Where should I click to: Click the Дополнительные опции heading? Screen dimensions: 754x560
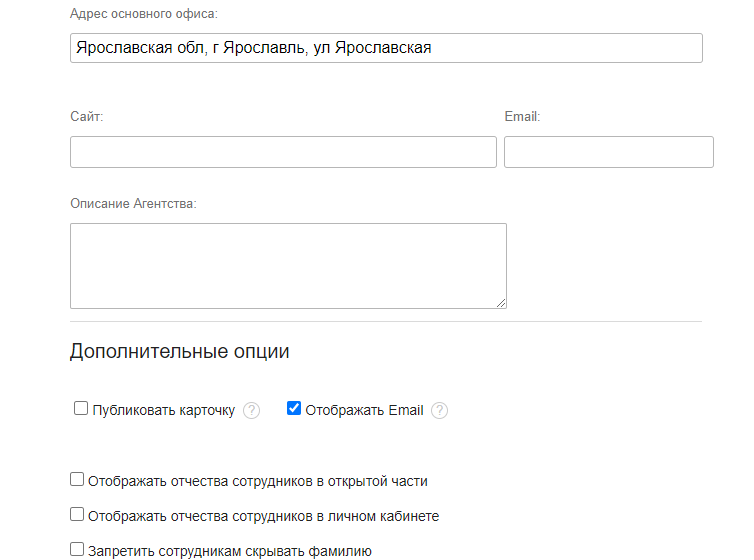[180, 352]
